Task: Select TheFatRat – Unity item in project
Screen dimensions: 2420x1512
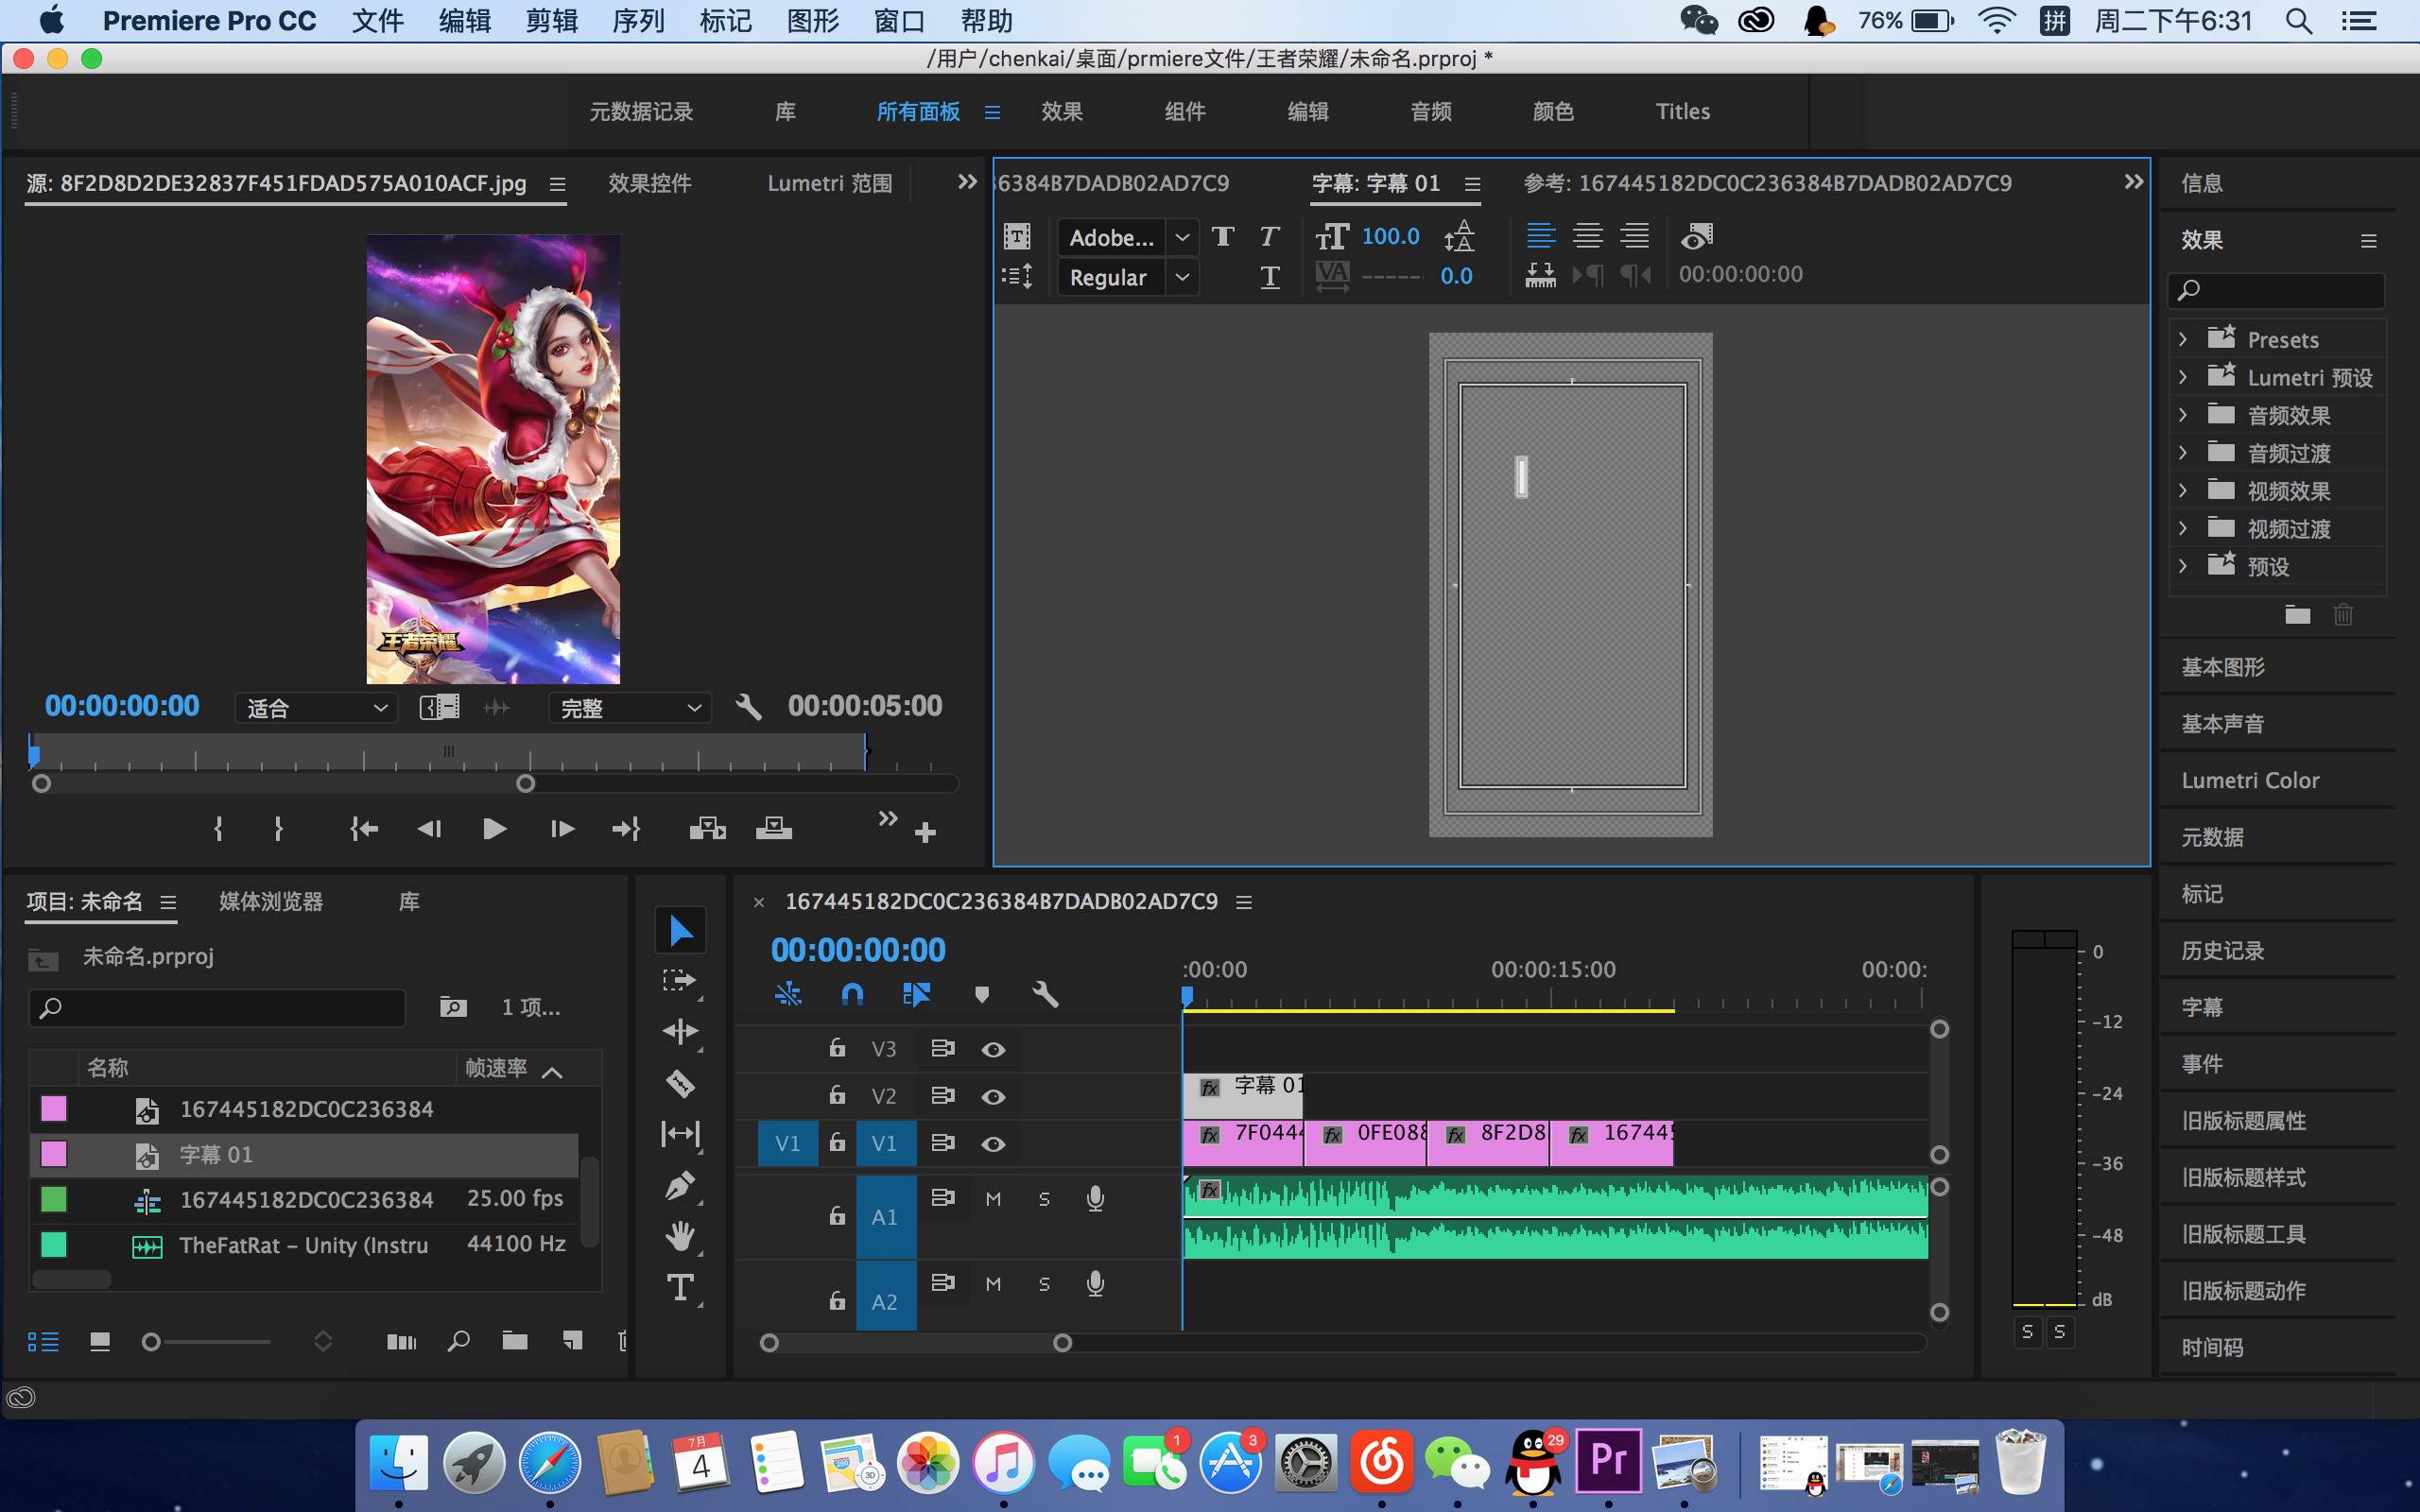Action: (x=303, y=1245)
